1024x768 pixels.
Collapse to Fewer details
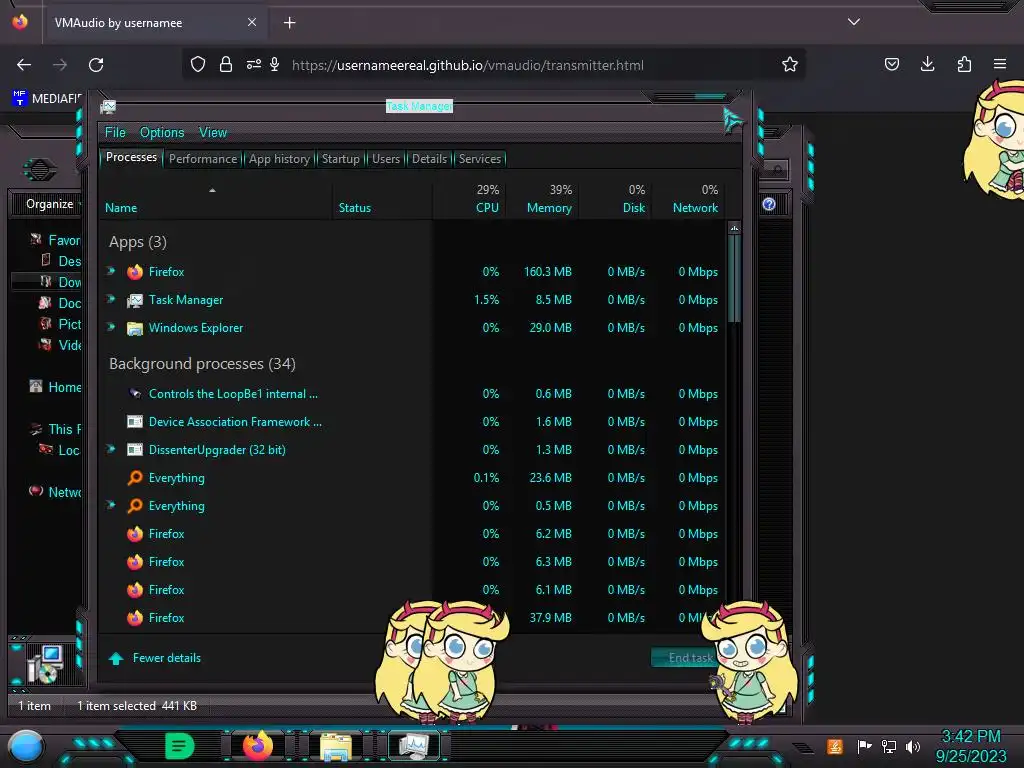(155, 658)
